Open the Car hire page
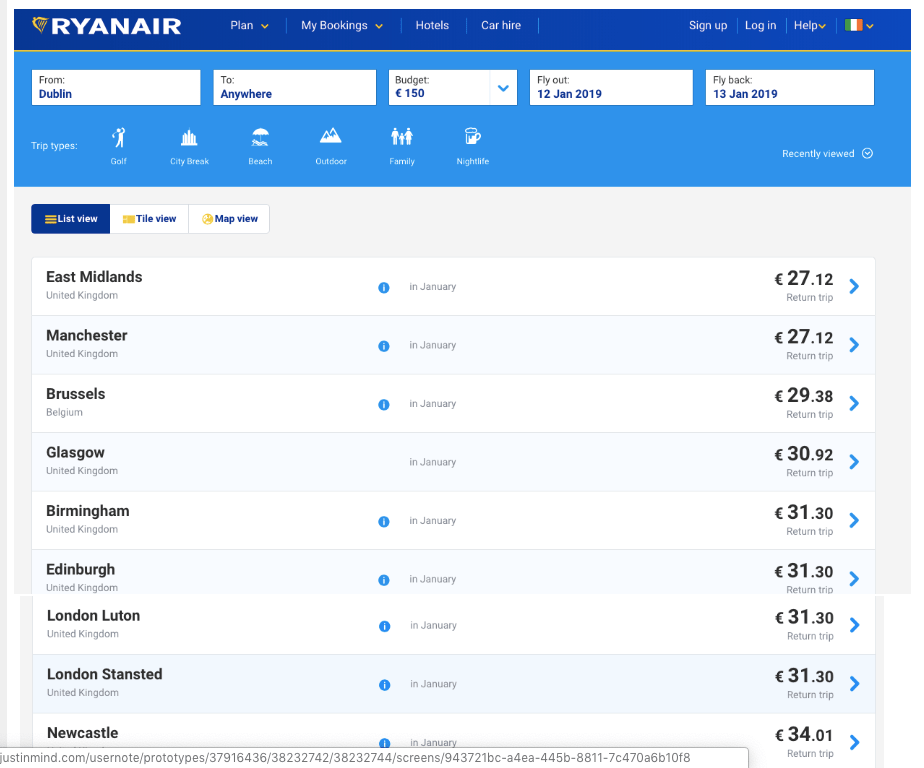Image resolution: width=924 pixels, height=768 pixels. [501, 25]
